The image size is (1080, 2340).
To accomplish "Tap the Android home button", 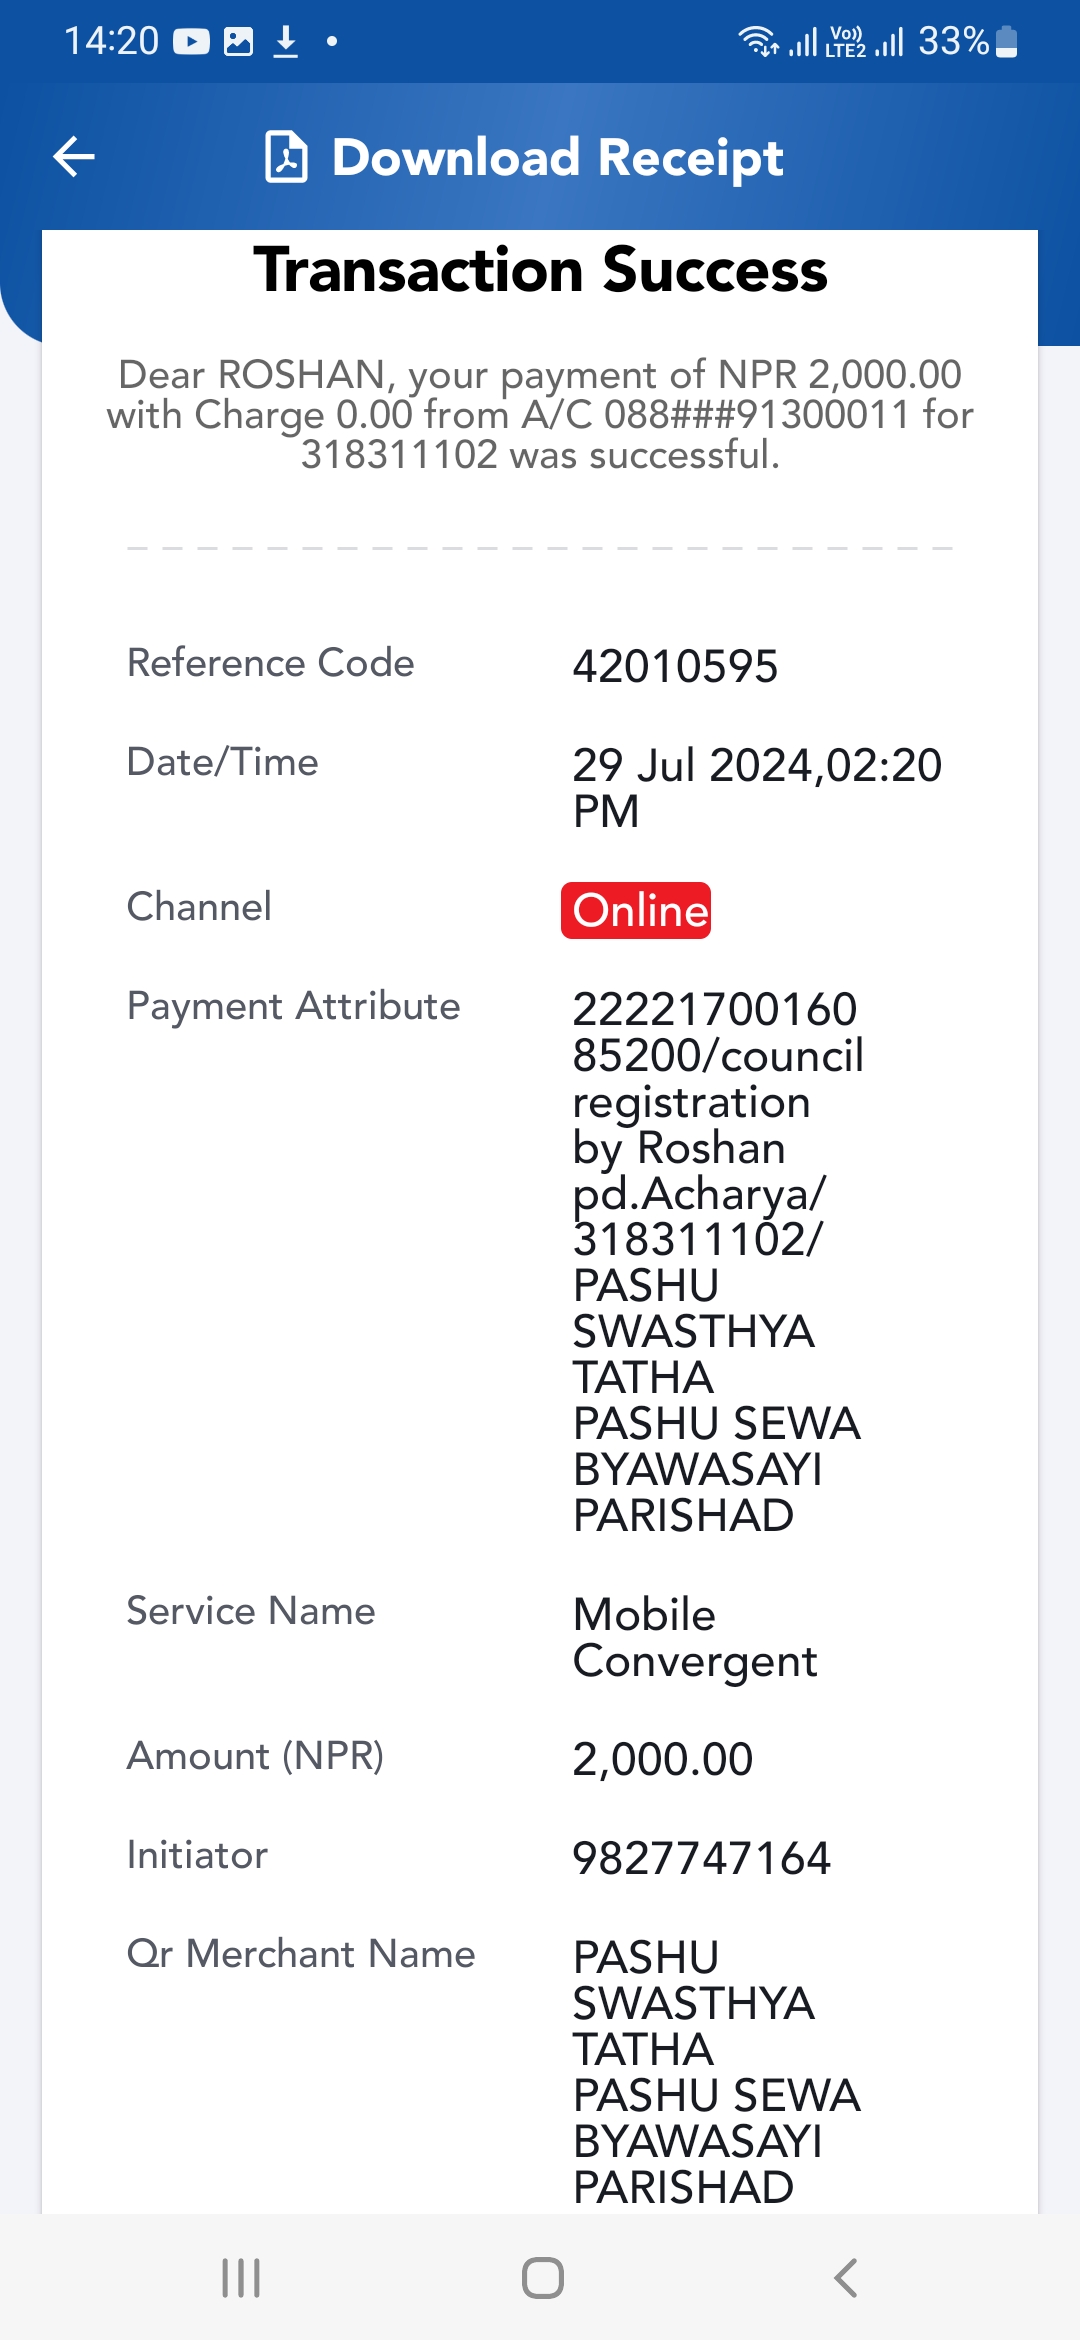I will tap(543, 2278).
